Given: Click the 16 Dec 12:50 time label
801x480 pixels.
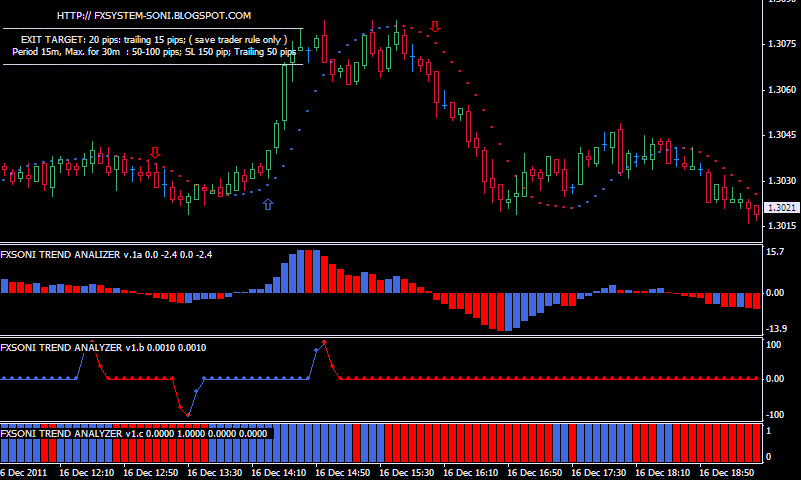Looking at the screenshot, I should tap(151, 473).
